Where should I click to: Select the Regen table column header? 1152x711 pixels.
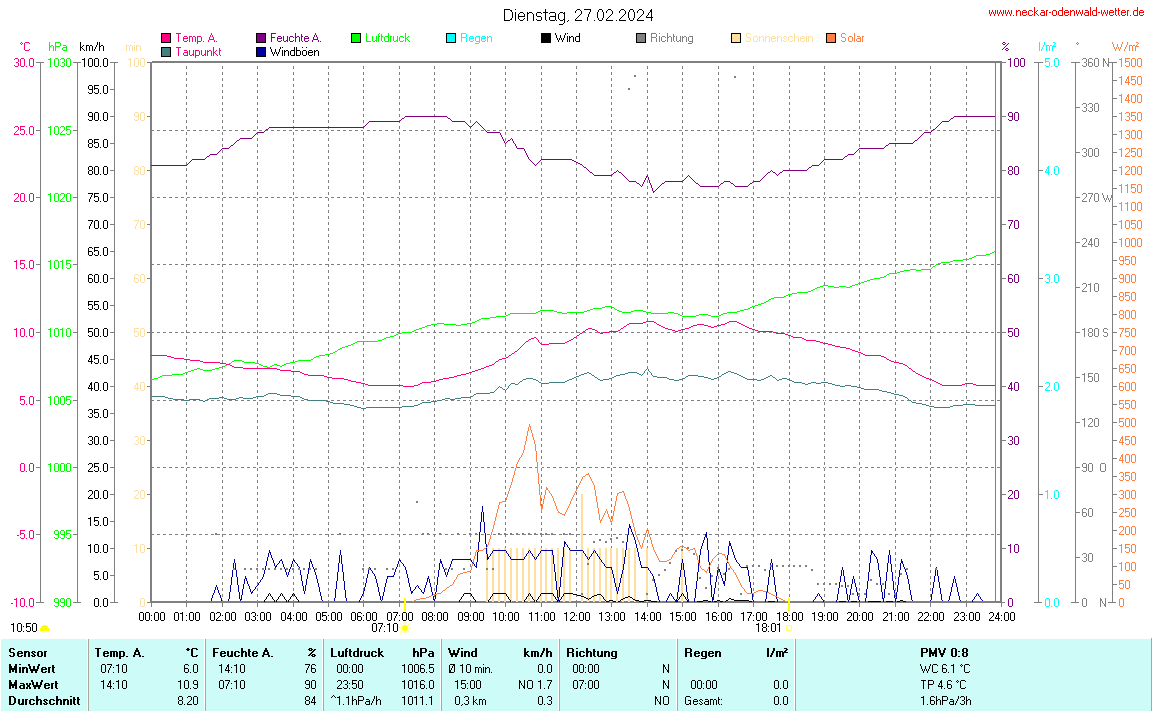[x=702, y=652]
